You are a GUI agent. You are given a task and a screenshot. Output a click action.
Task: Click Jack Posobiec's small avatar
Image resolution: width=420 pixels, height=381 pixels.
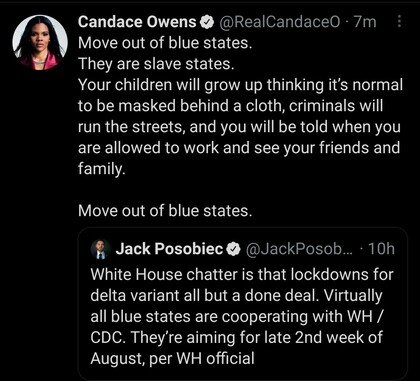(101, 249)
